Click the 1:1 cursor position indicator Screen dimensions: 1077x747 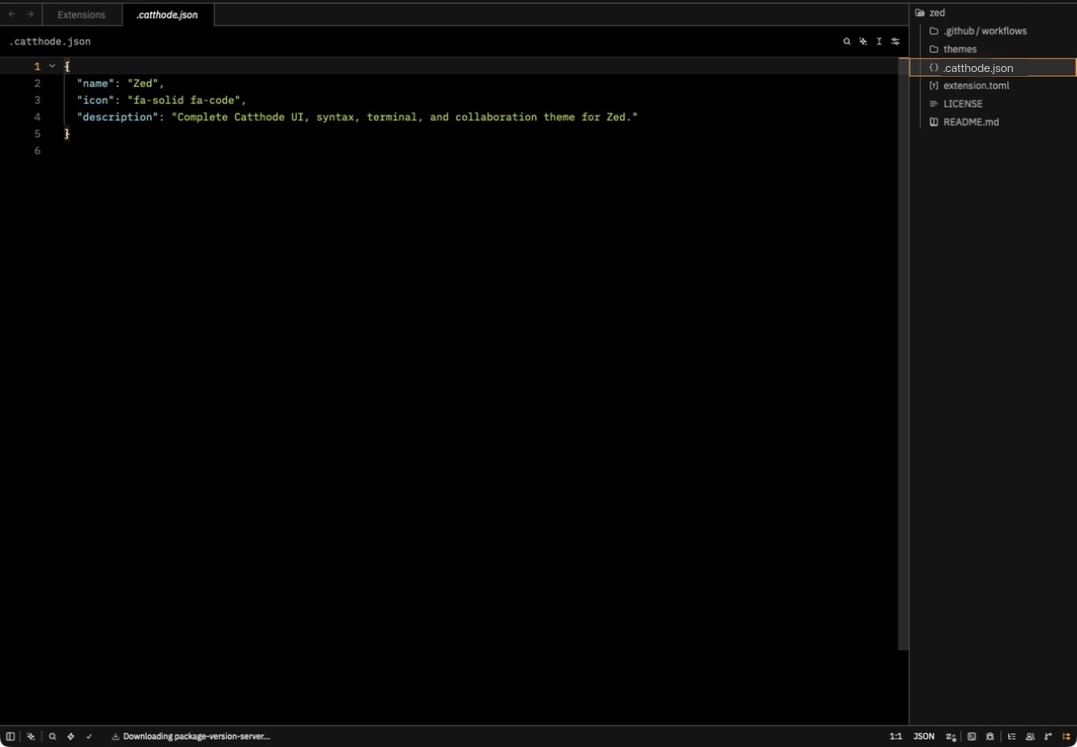coord(896,736)
